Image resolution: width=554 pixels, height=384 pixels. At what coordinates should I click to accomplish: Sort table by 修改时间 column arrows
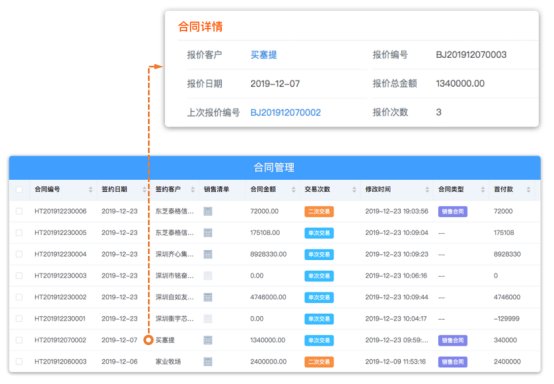click(x=427, y=190)
